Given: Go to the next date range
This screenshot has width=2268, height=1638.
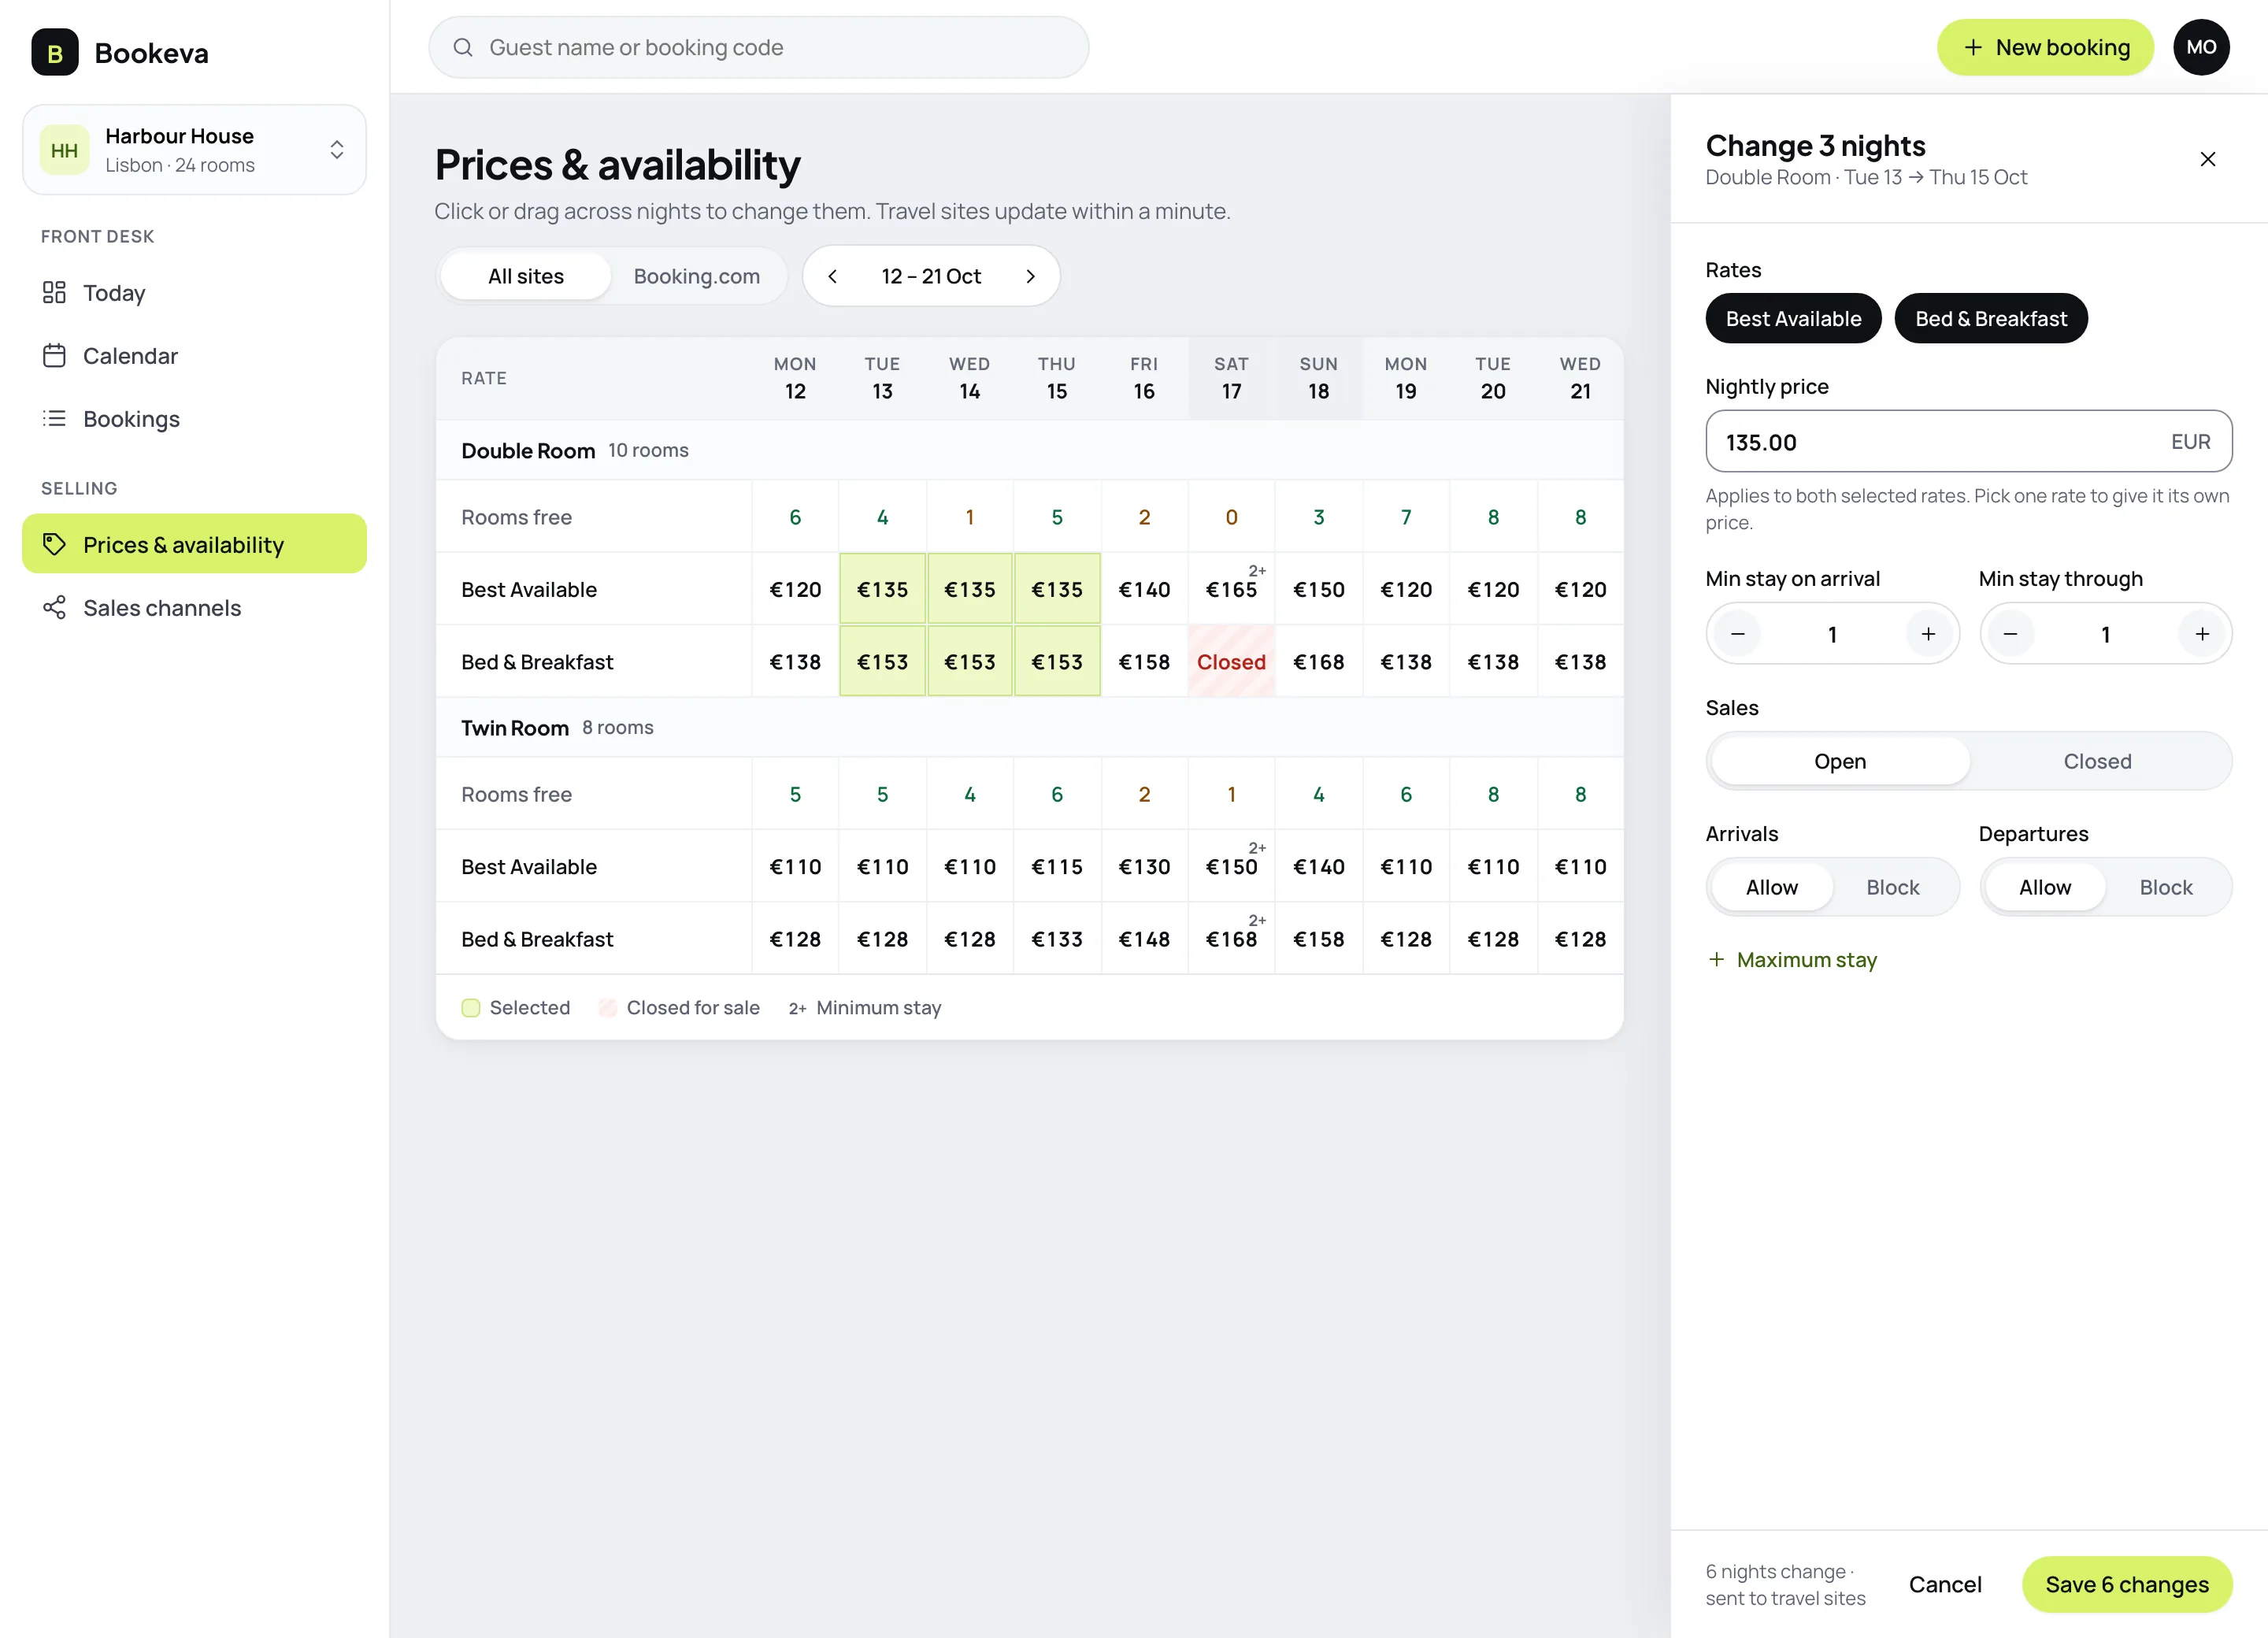Looking at the screenshot, I should point(1030,276).
